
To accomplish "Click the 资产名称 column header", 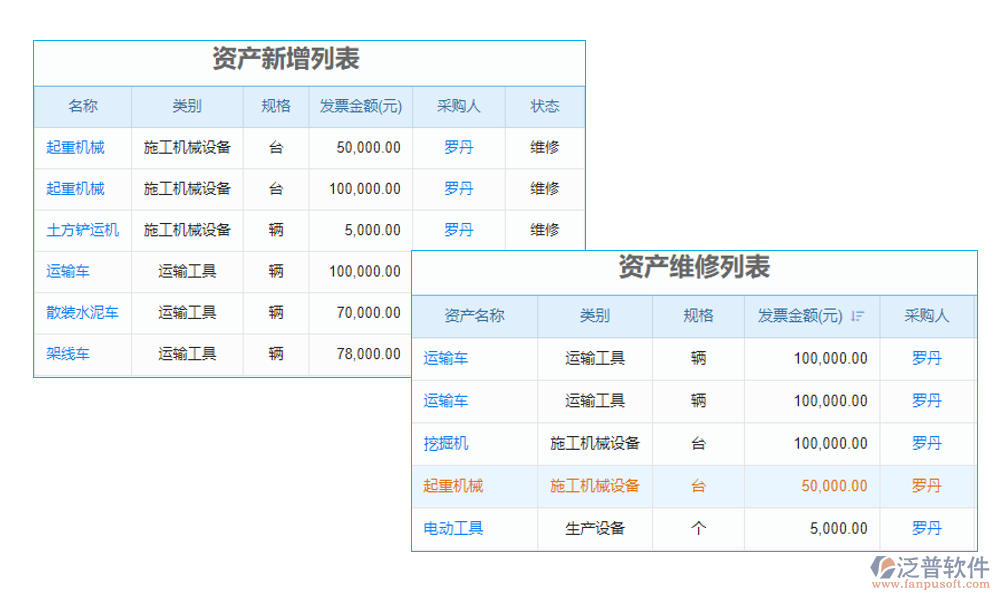I will (476, 316).
